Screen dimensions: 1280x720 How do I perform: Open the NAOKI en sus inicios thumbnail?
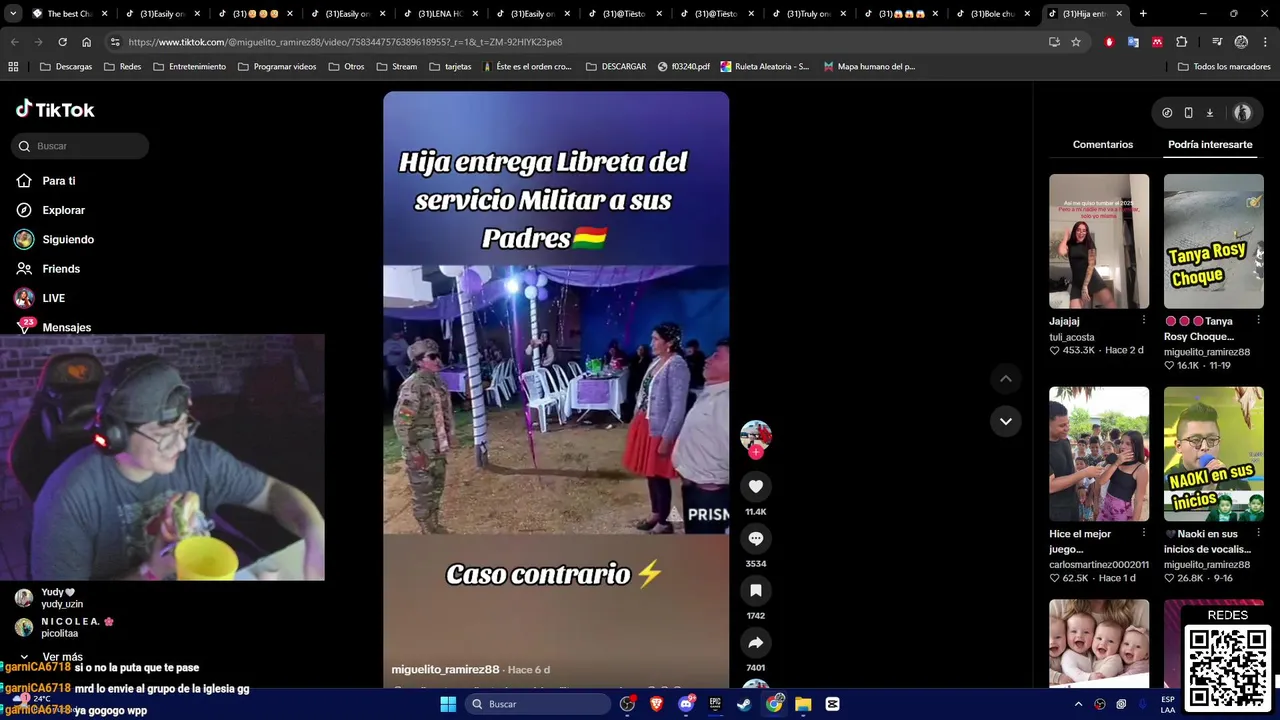pos(1214,454)
